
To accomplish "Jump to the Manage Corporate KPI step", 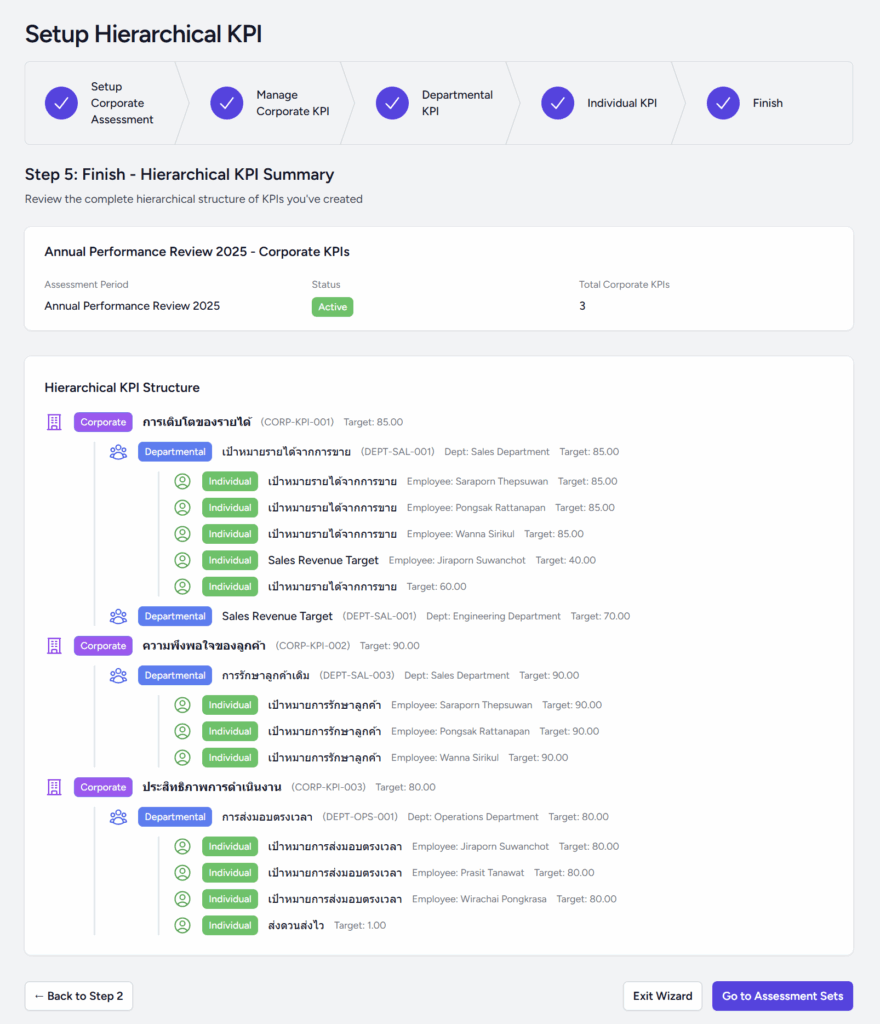I will click(227, 103).
